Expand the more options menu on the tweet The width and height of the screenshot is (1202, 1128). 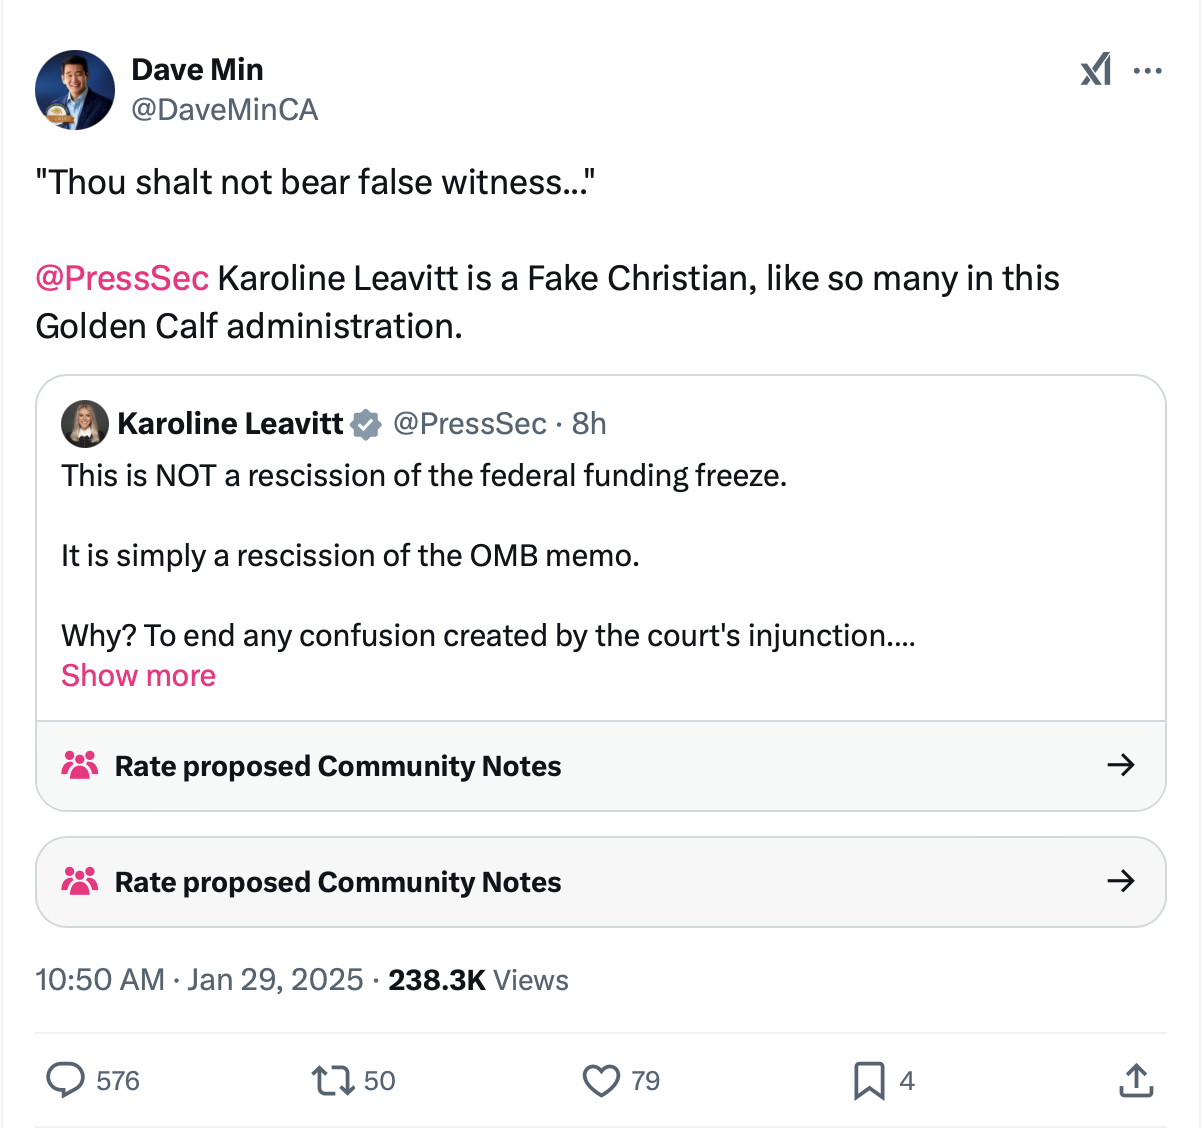coord(1147,70)
